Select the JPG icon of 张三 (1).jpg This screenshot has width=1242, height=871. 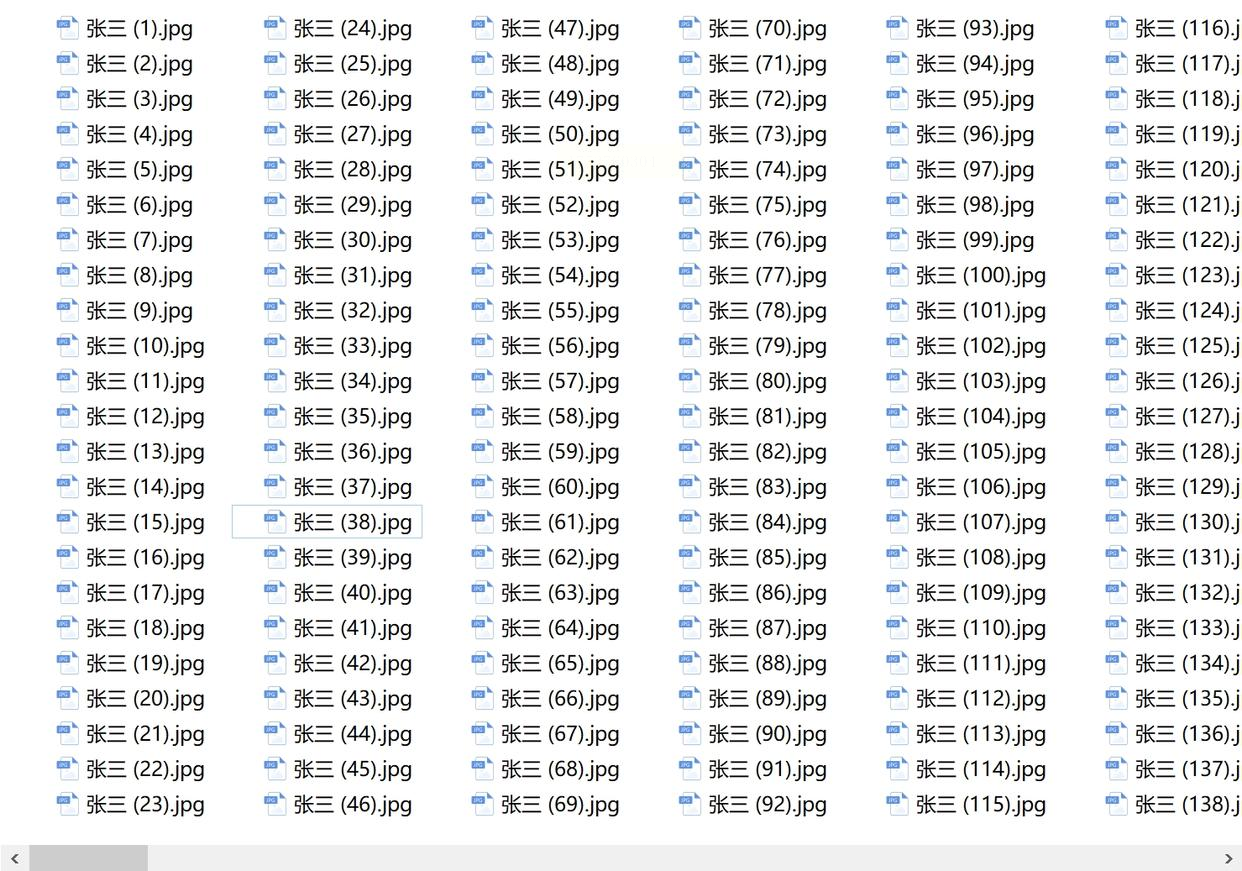[67, 28]
